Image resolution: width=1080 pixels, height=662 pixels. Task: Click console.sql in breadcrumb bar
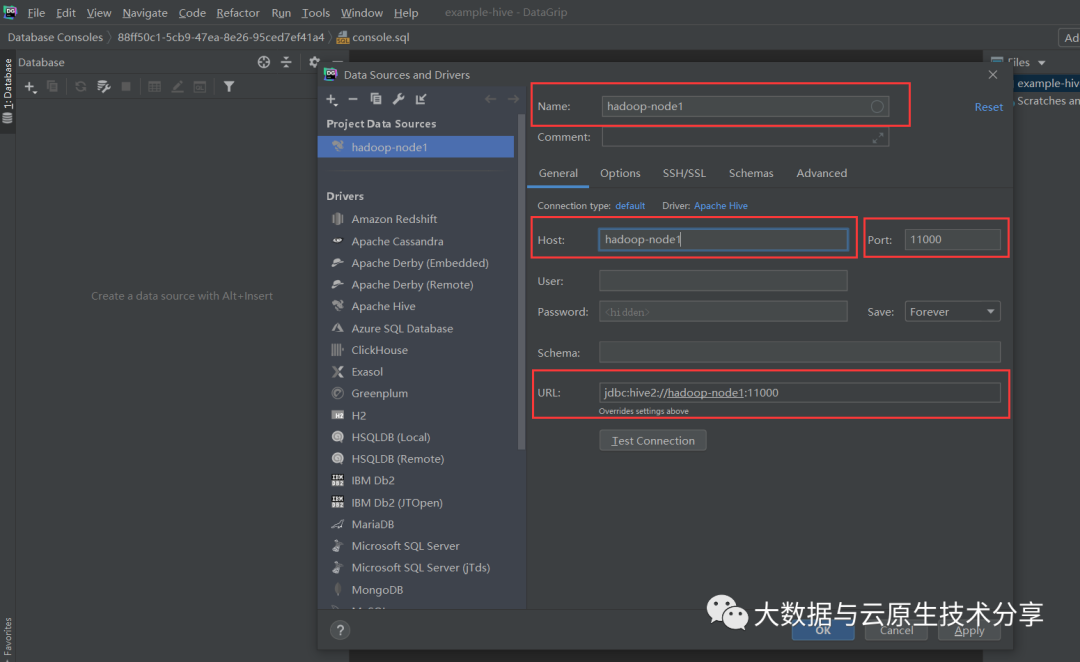coord(373,37)
